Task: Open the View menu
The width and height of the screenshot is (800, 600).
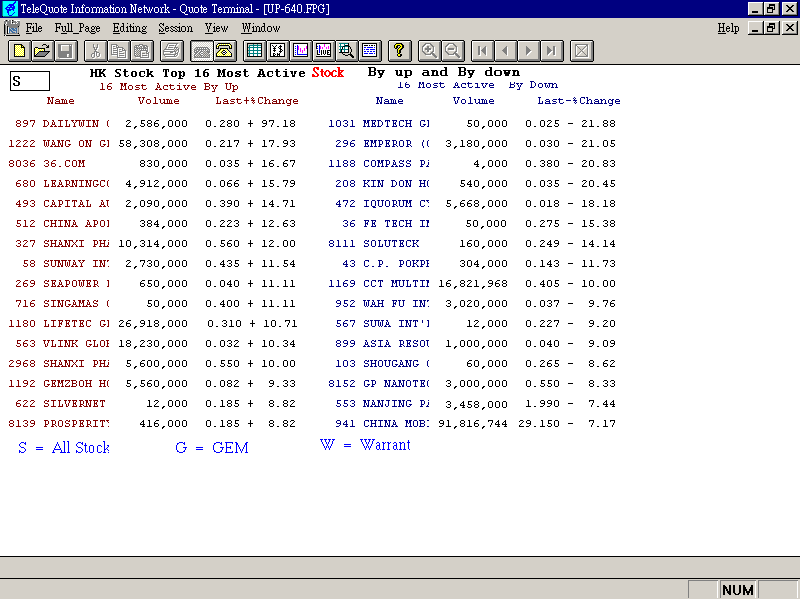Action: point(216,28)
